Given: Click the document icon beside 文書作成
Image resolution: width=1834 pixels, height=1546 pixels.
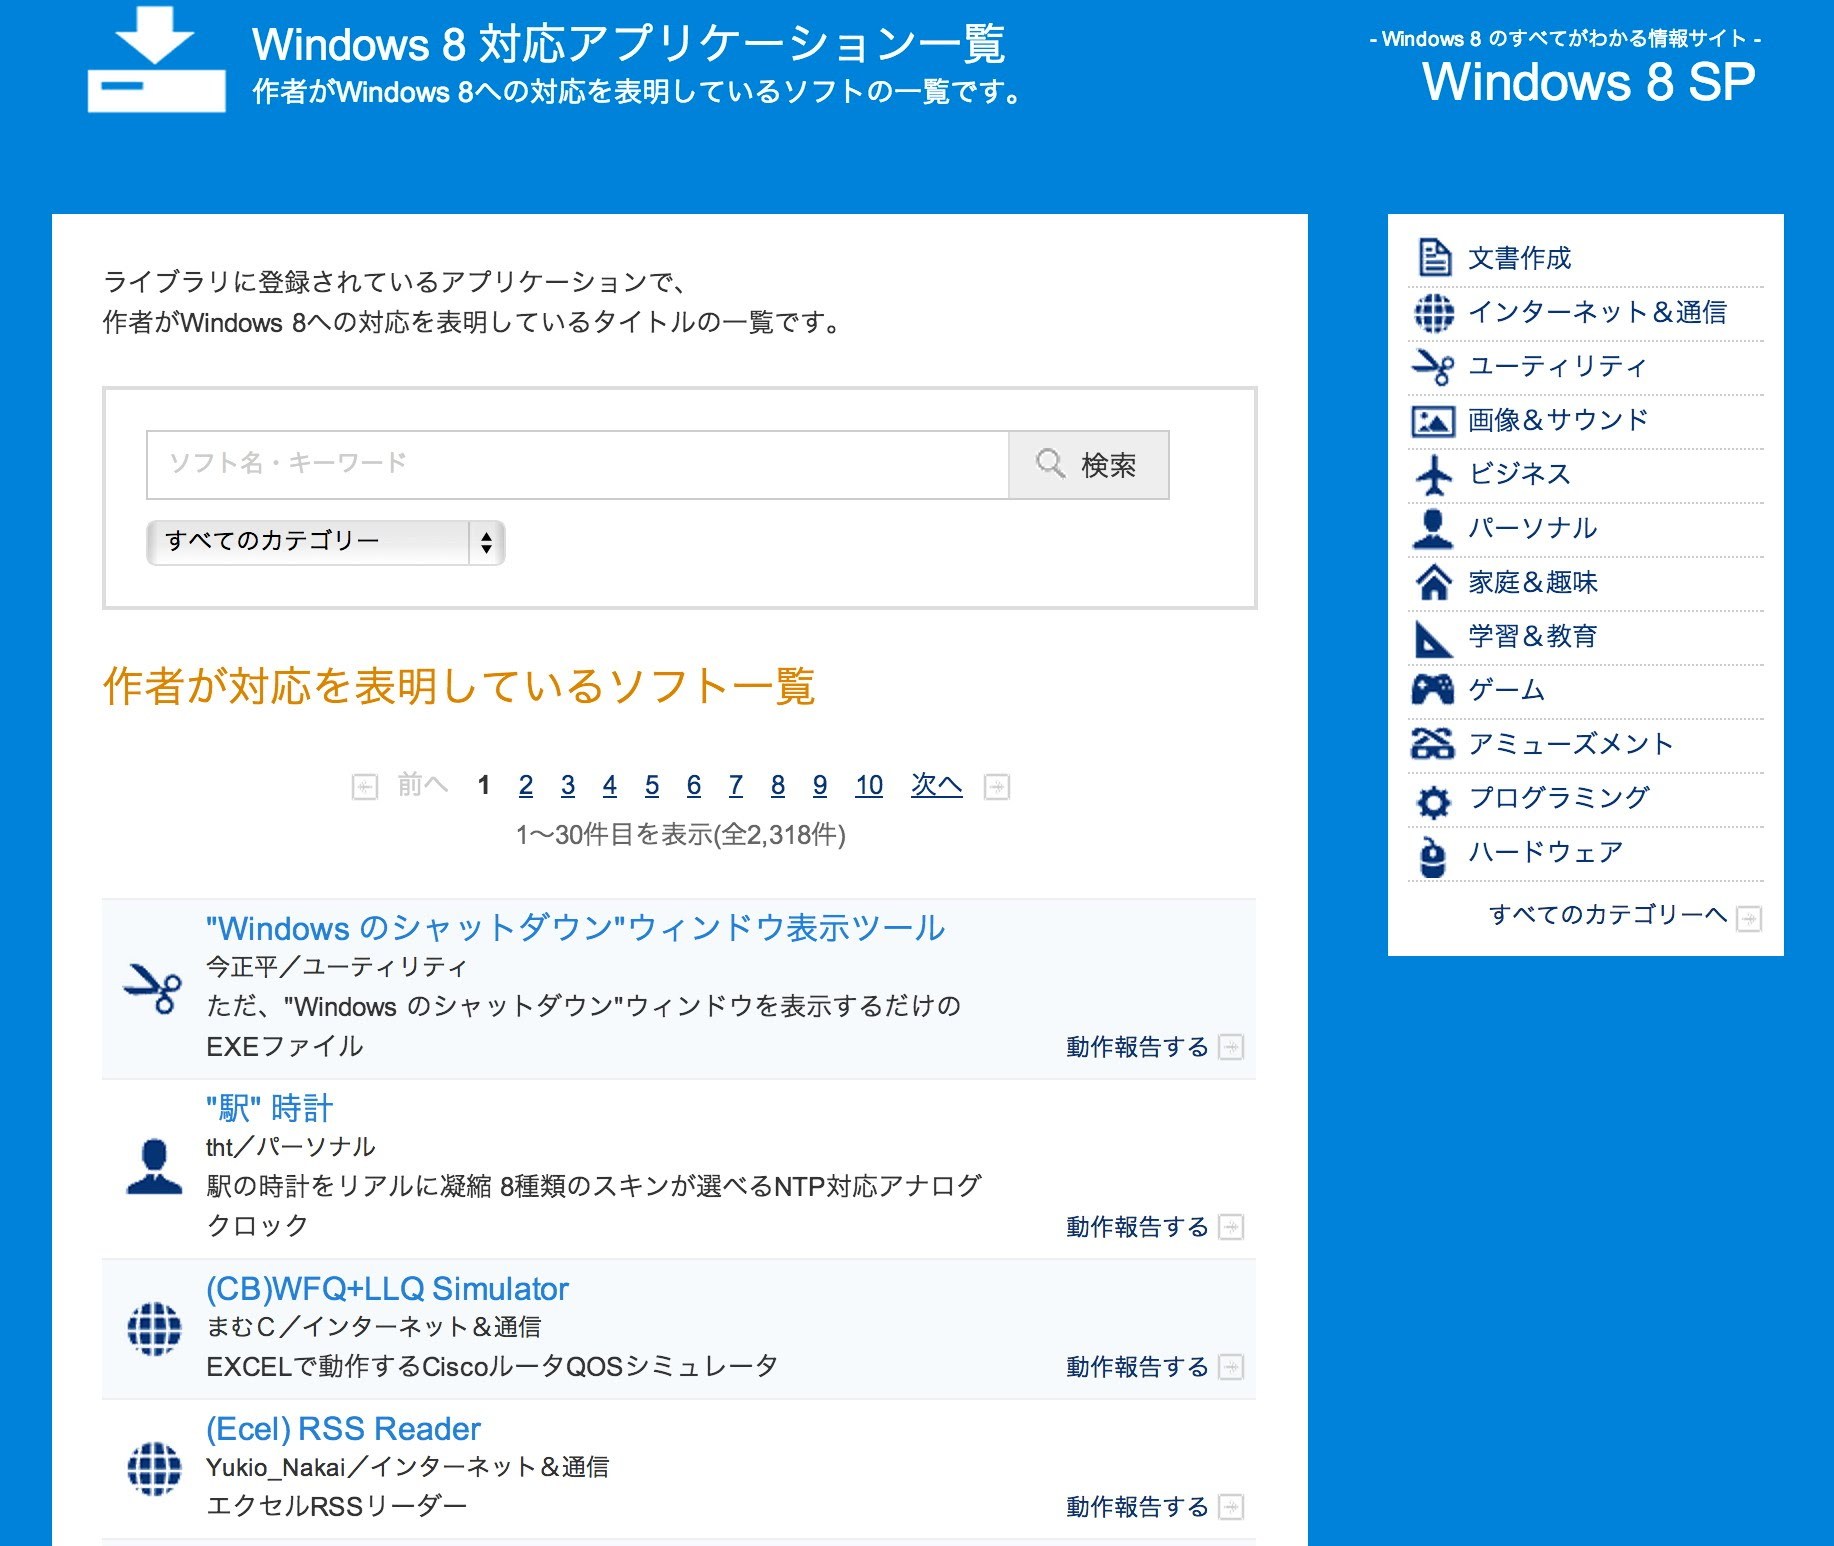Looking at the screenshot, I should (1434, 258).
